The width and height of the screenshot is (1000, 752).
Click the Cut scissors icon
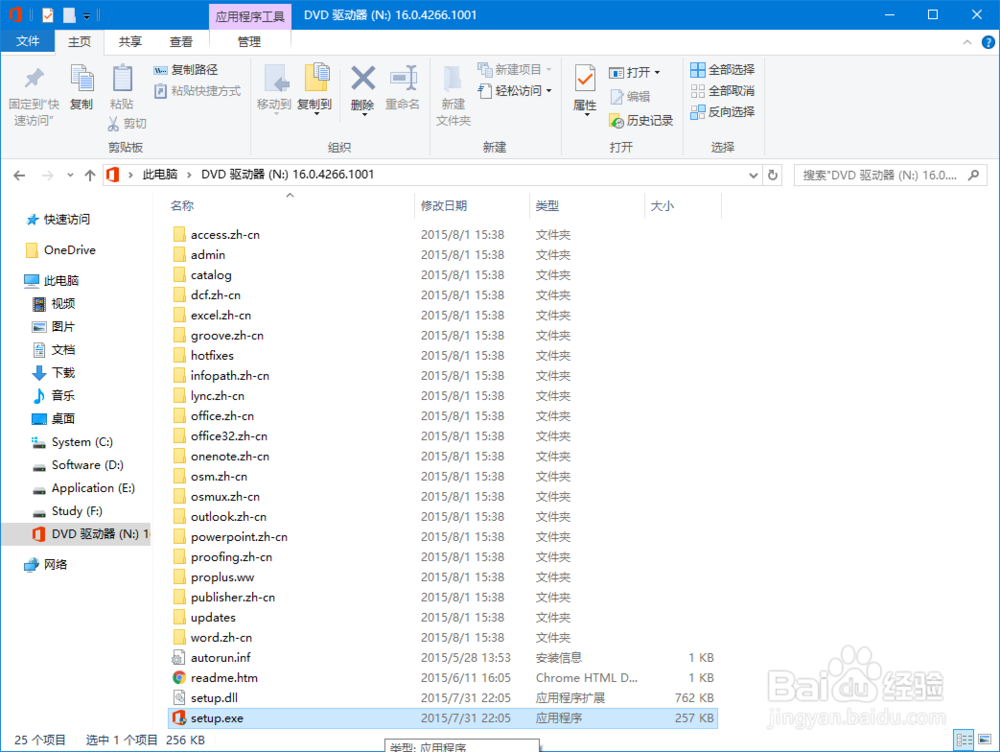point(114,123)
